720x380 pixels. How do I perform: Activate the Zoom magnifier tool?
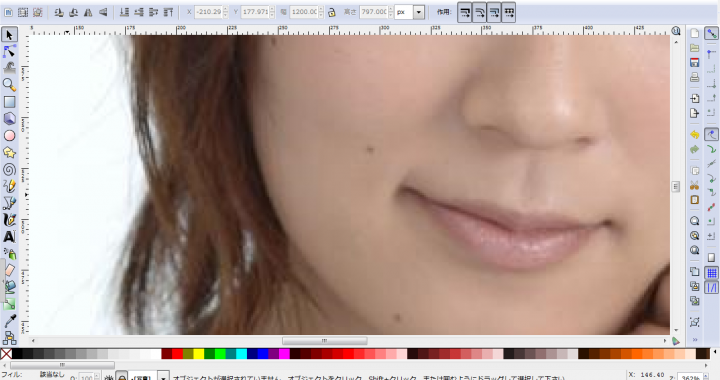(x=9, y=84)
